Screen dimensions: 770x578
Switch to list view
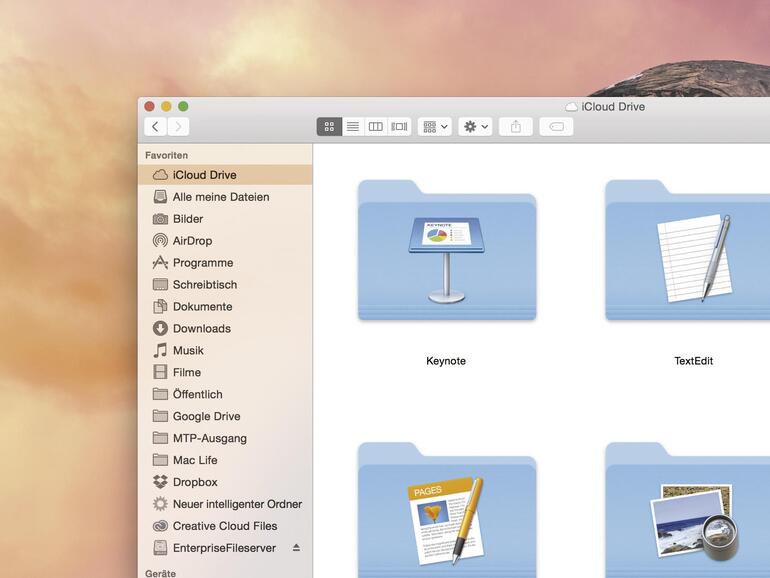pos(353,127)
